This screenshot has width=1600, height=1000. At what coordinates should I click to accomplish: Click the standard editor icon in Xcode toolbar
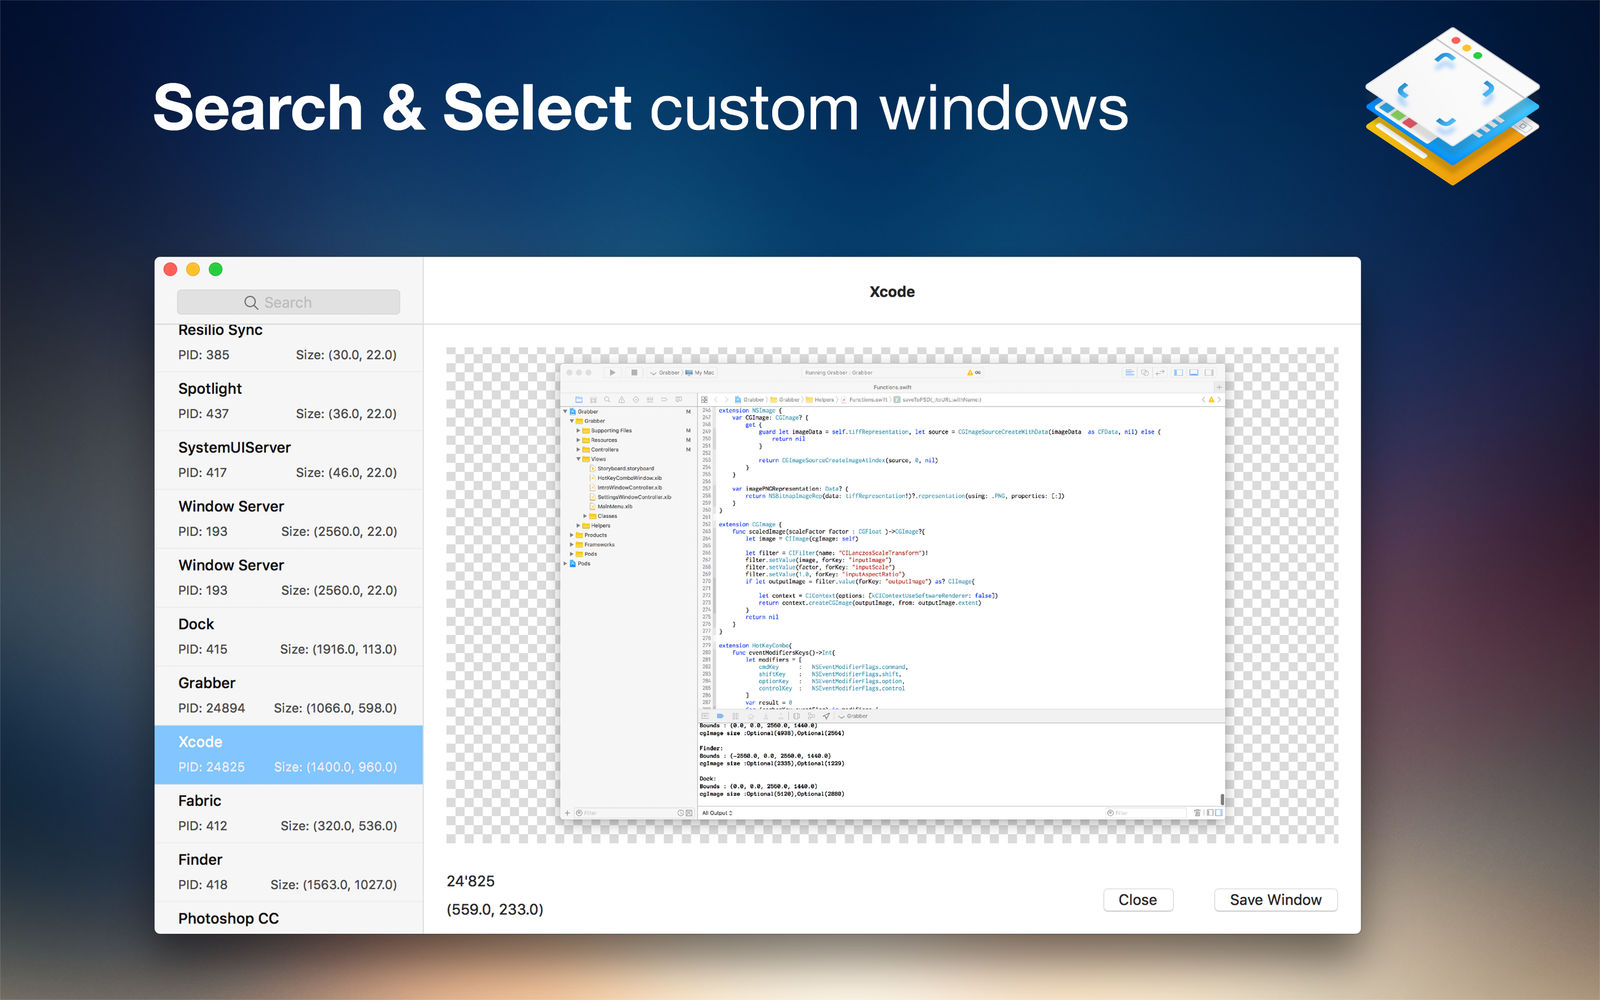[1129, 372]
